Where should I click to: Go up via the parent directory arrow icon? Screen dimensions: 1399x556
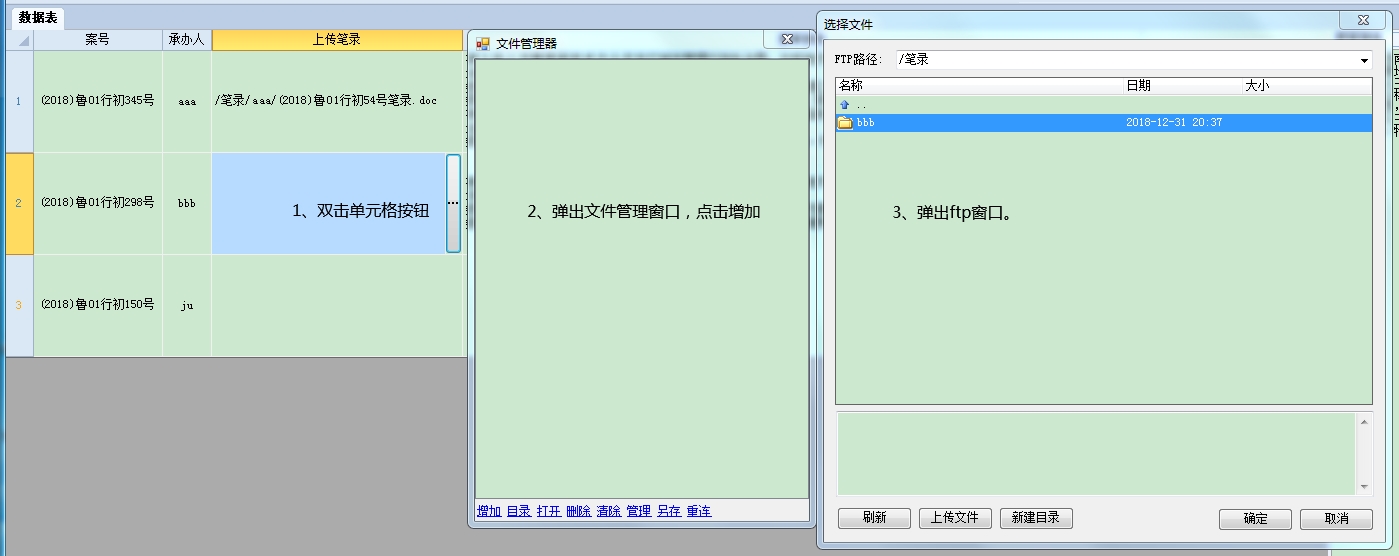(x=844, y=104)
